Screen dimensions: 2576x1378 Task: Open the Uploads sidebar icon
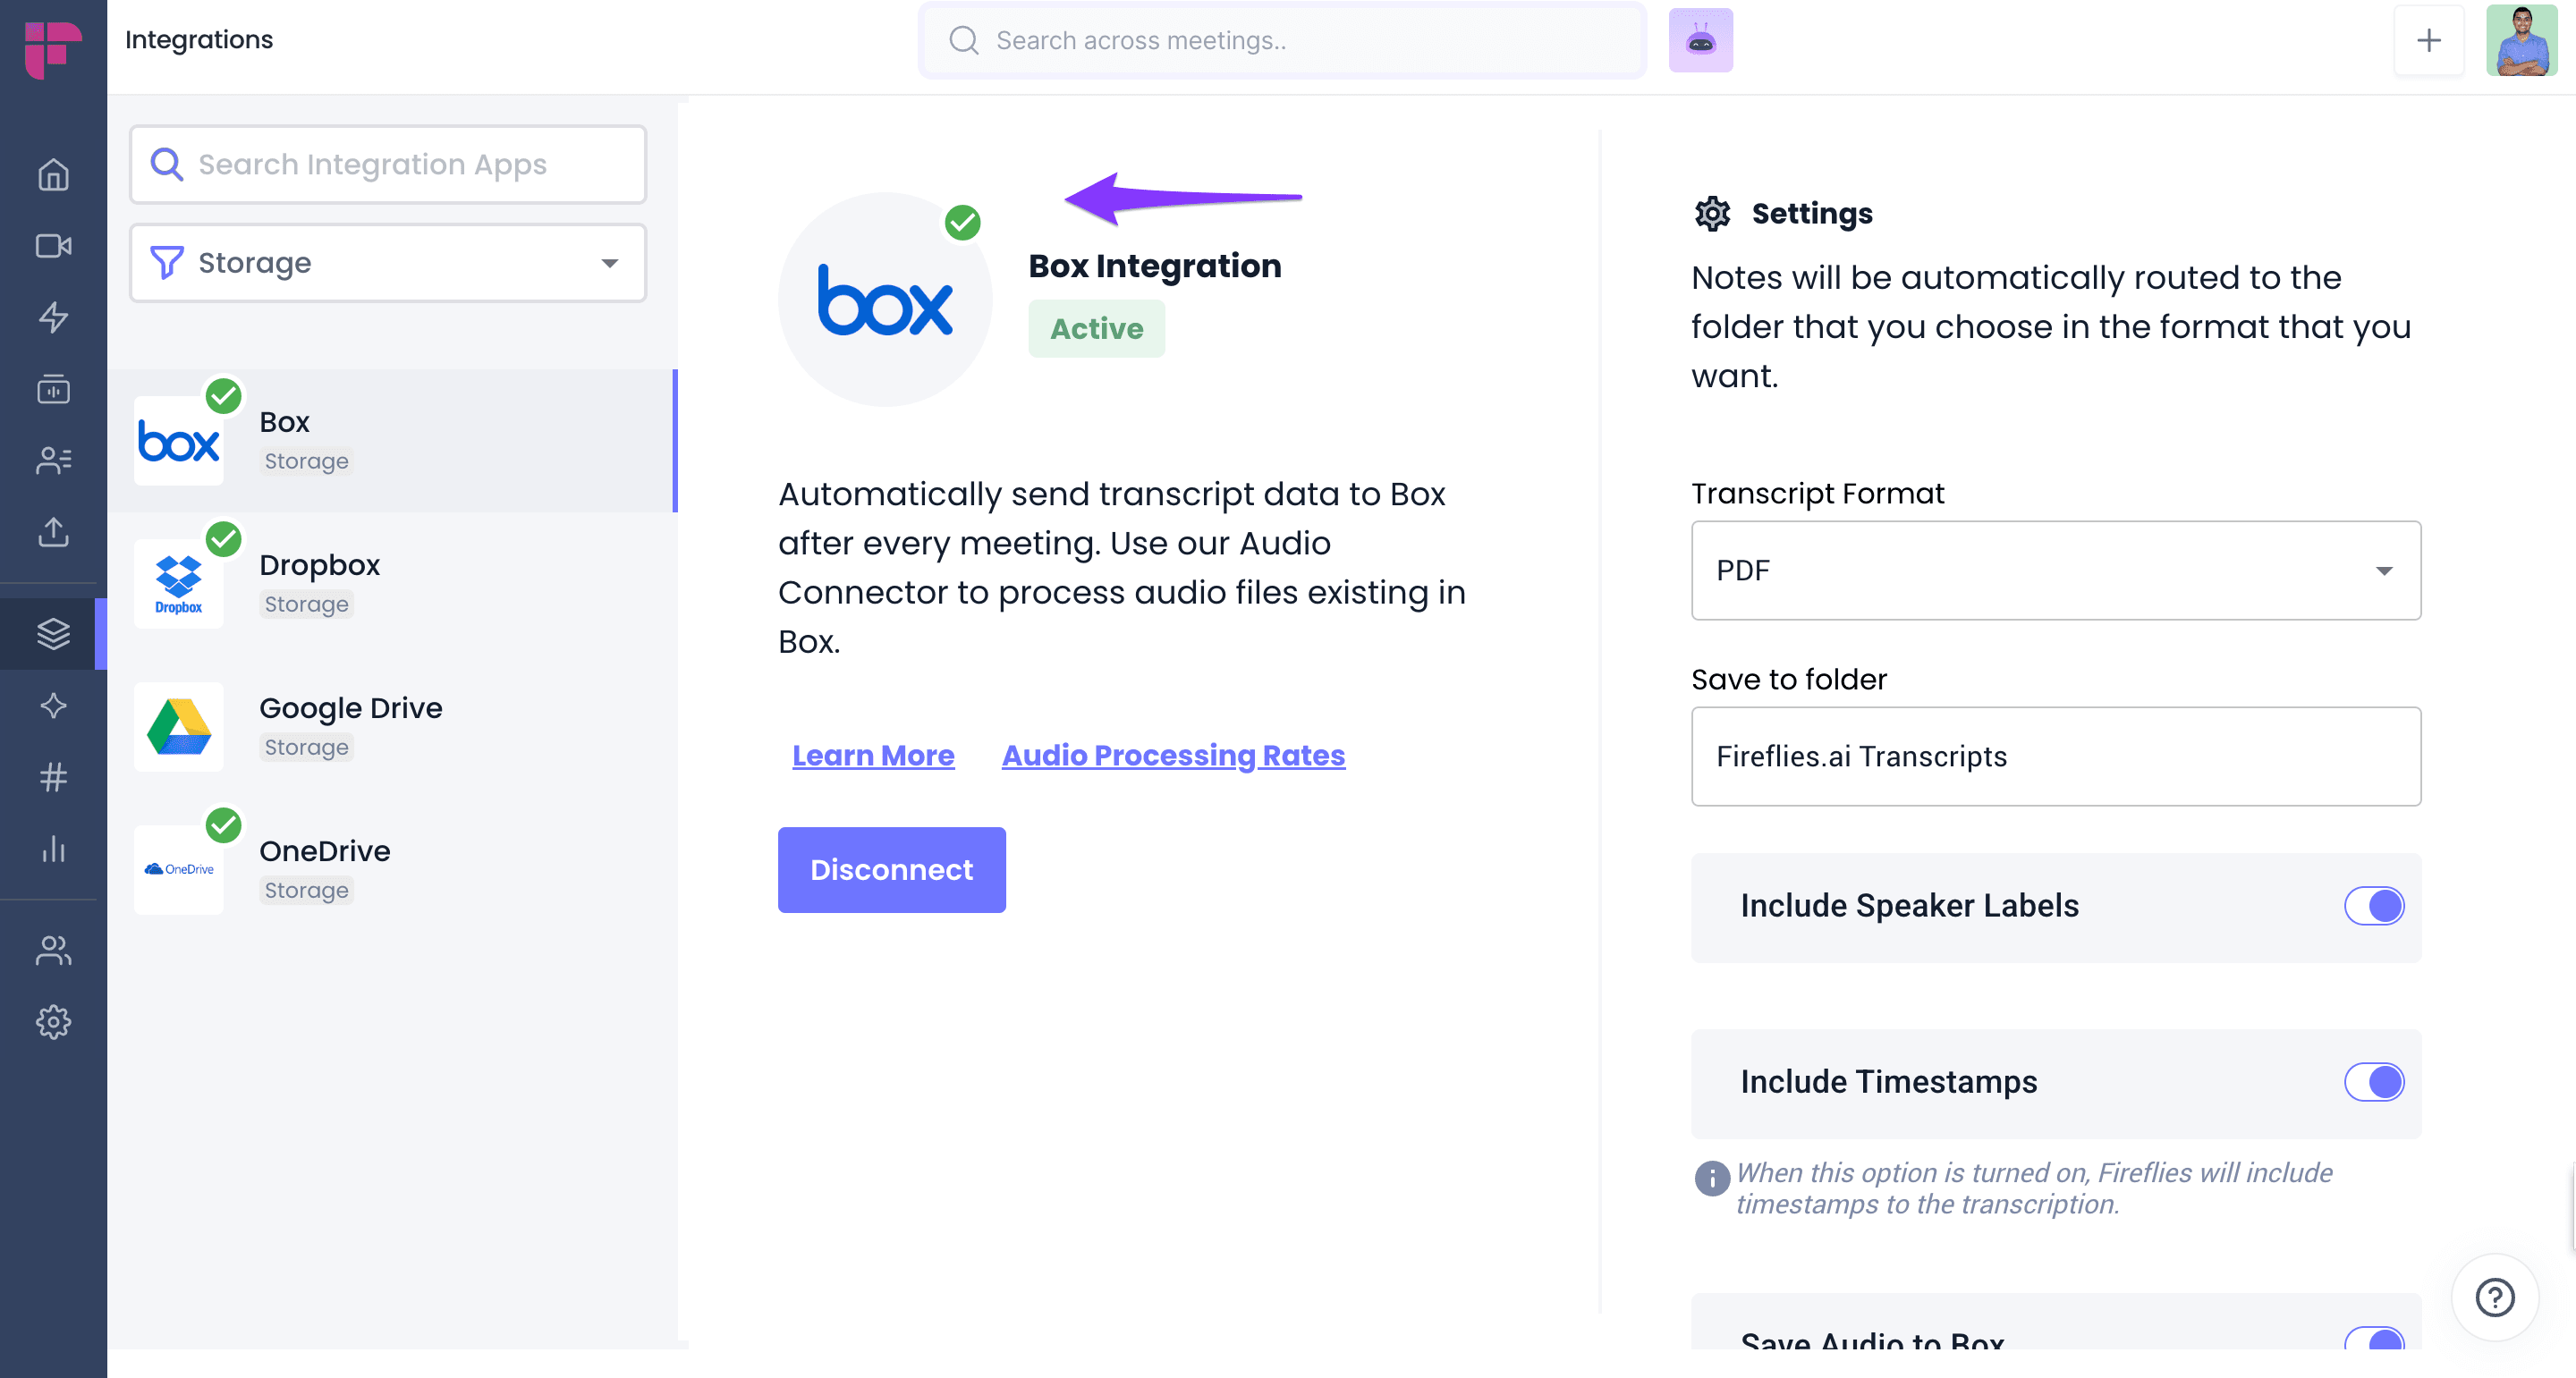(x=53, y=532)
